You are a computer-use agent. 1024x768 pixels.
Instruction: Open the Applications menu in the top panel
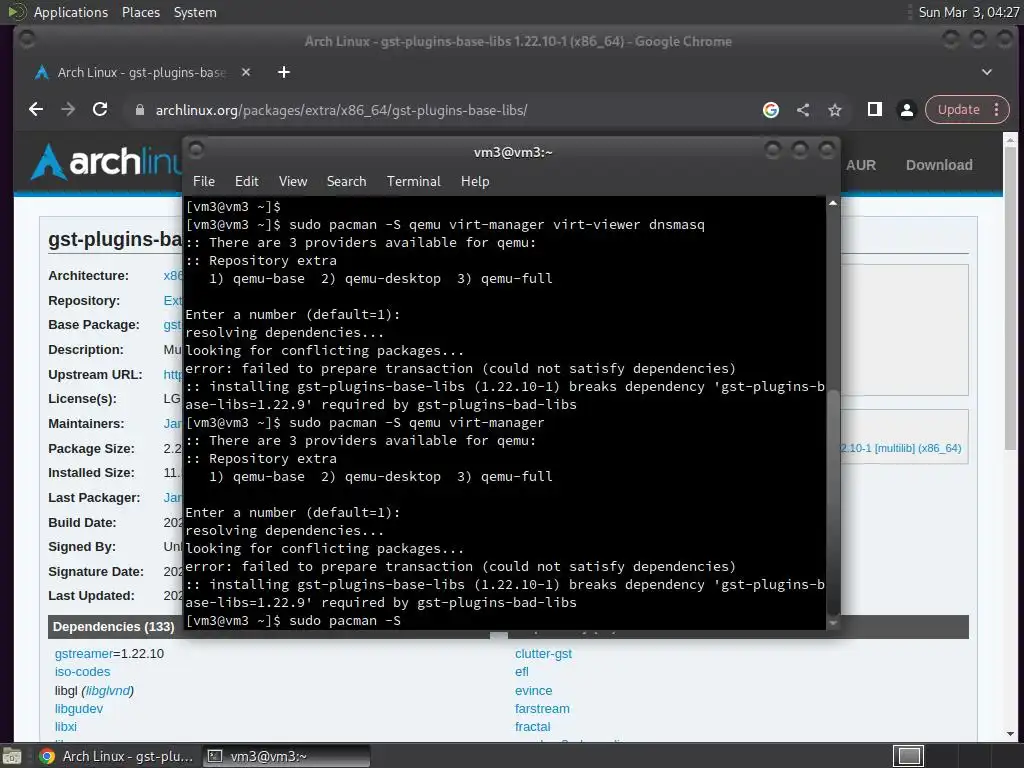(x=71, y=12)
